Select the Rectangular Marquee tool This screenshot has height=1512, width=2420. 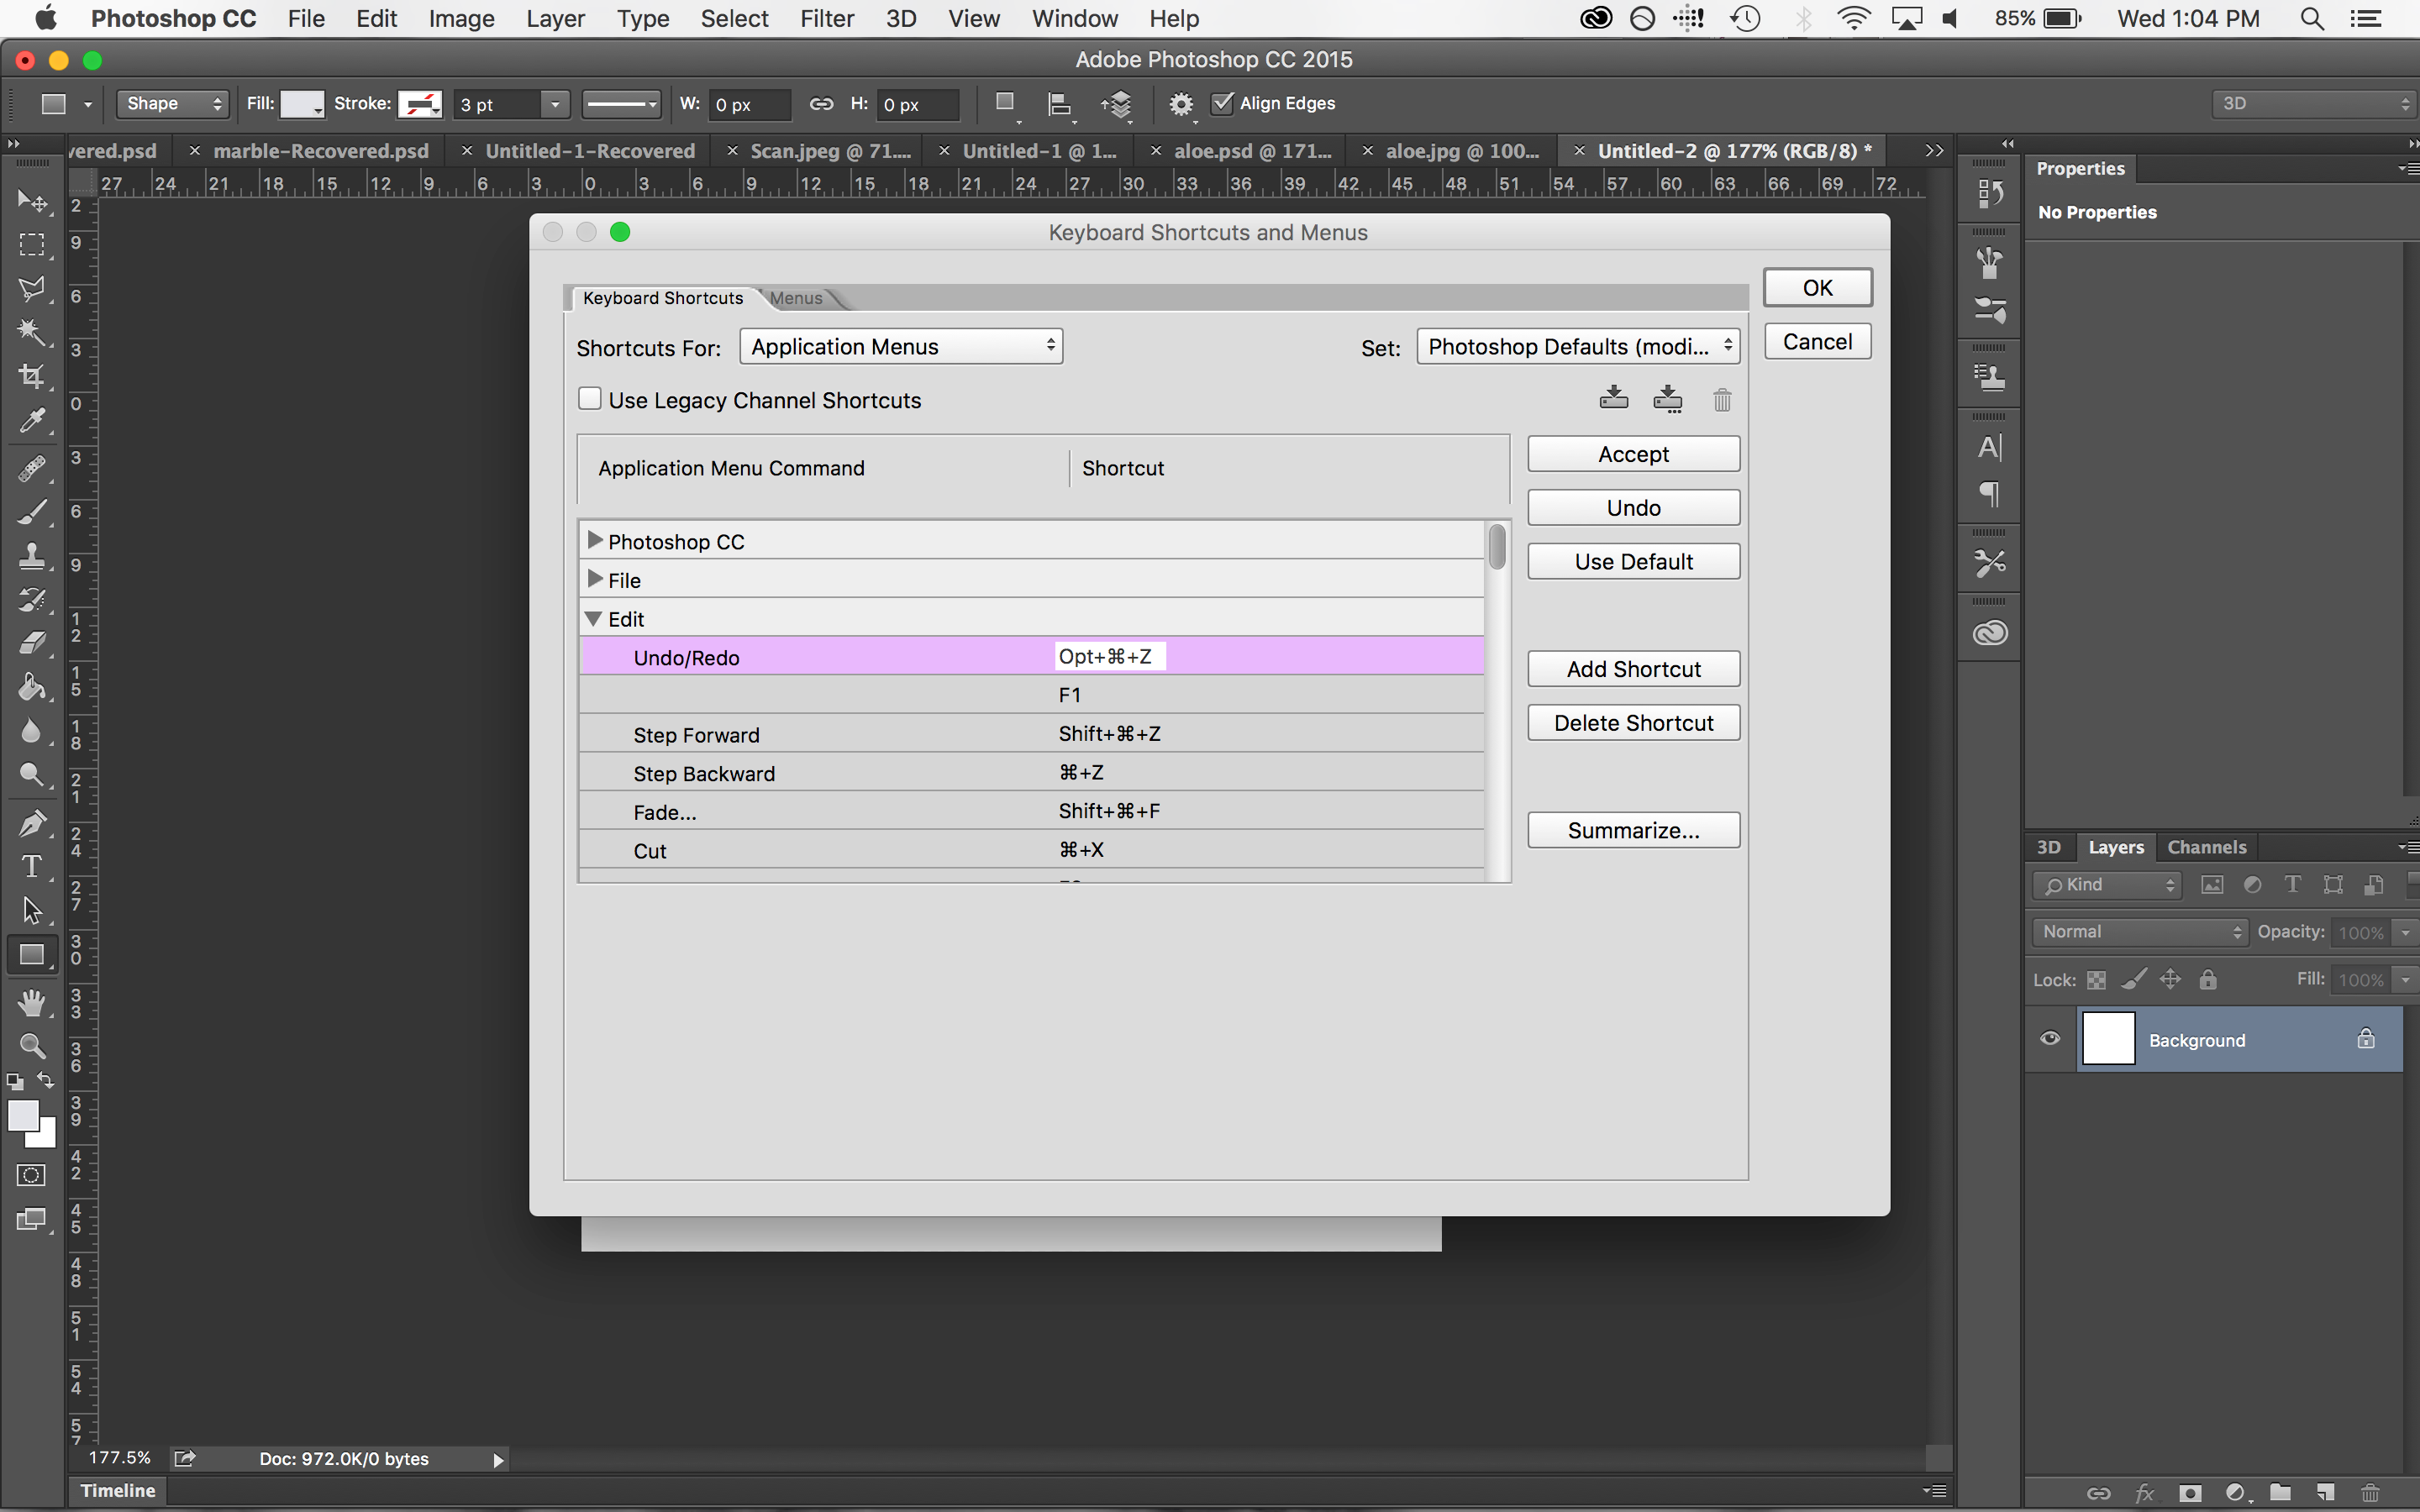point(32,245)
